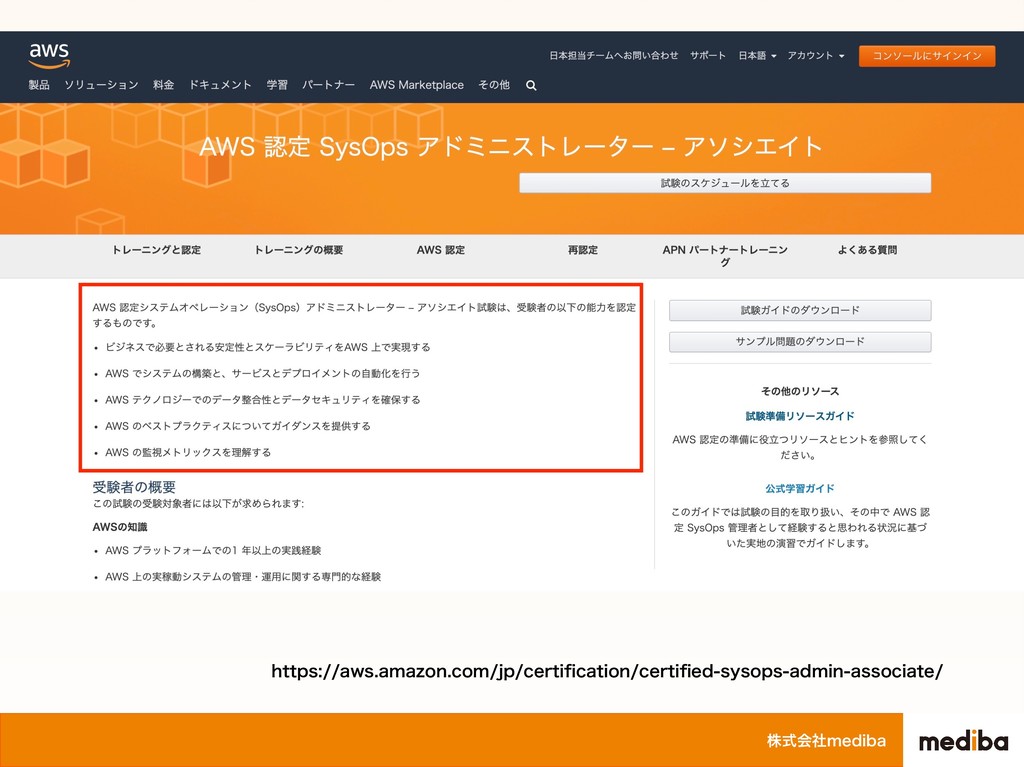This screenshot has height=767, width=1024.
Task: Click bullet AWS のベストプラクティスについて
Action: (238, 426)
